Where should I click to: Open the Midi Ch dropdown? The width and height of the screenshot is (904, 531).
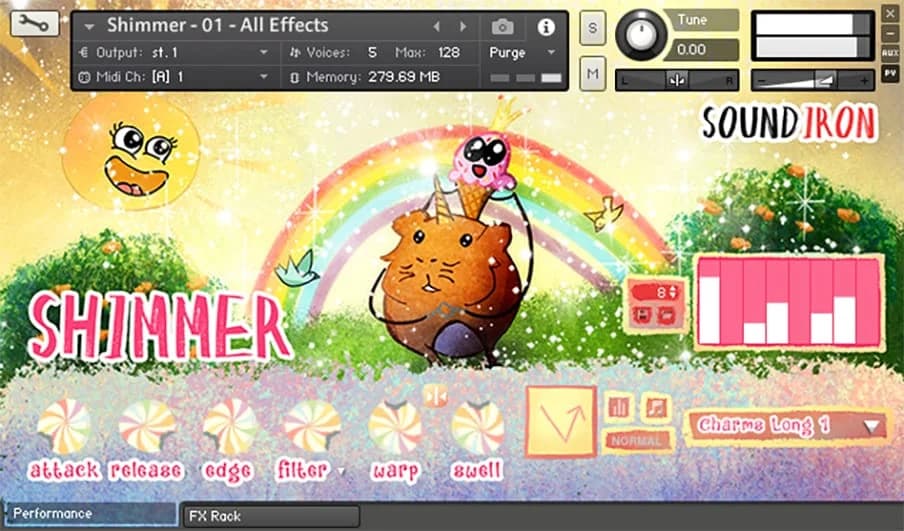point(263,77)
